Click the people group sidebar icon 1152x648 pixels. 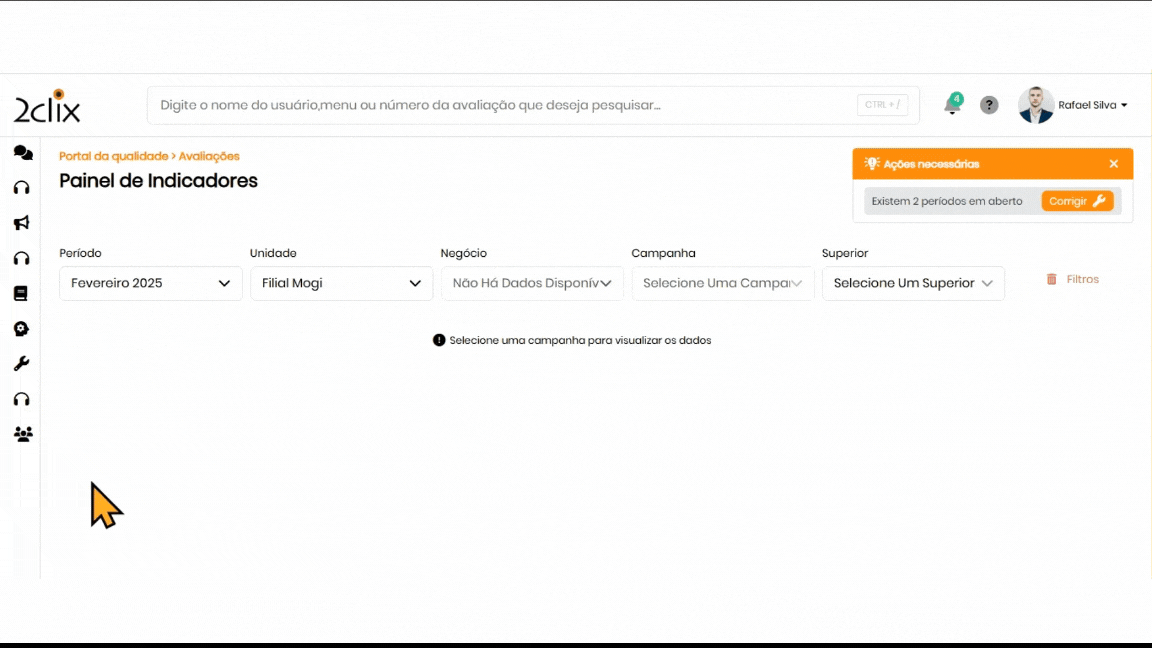[x=23, y=434]
